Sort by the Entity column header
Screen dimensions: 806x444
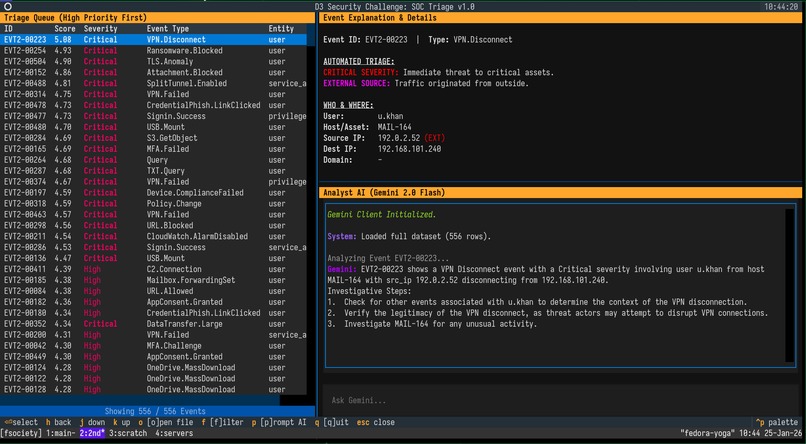click(x=281, y=29)
